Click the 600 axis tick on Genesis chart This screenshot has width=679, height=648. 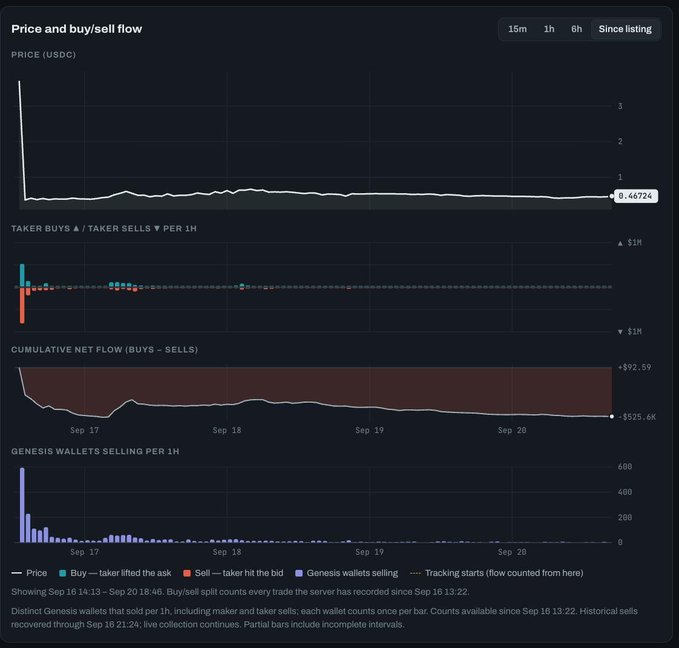[625, 467]
